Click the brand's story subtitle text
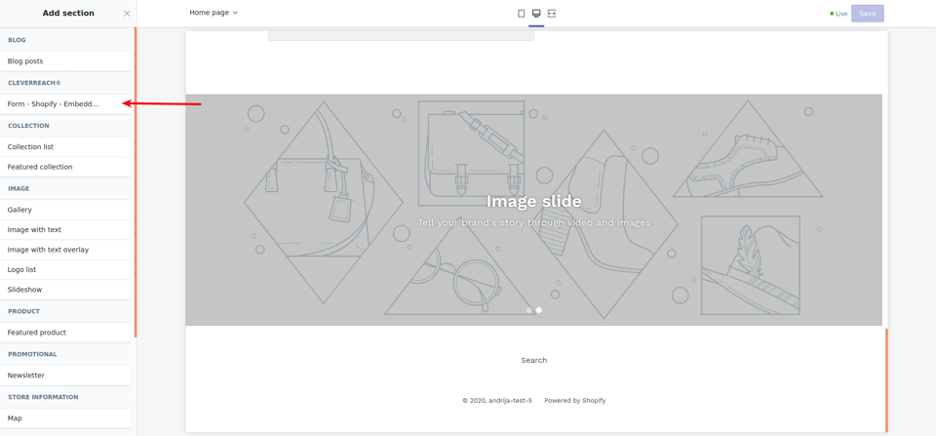This screenshot has height=436, width=936. [x=534, y=223]
